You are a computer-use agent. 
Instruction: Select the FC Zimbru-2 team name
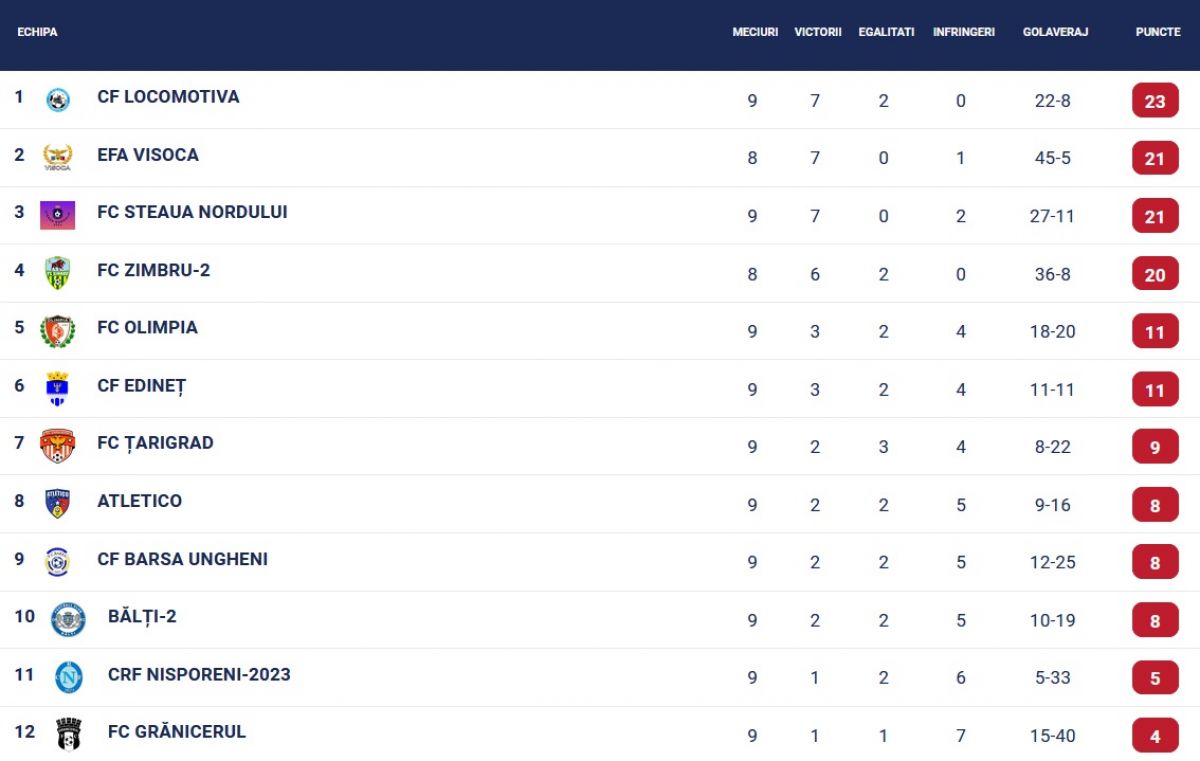[153, 270]
